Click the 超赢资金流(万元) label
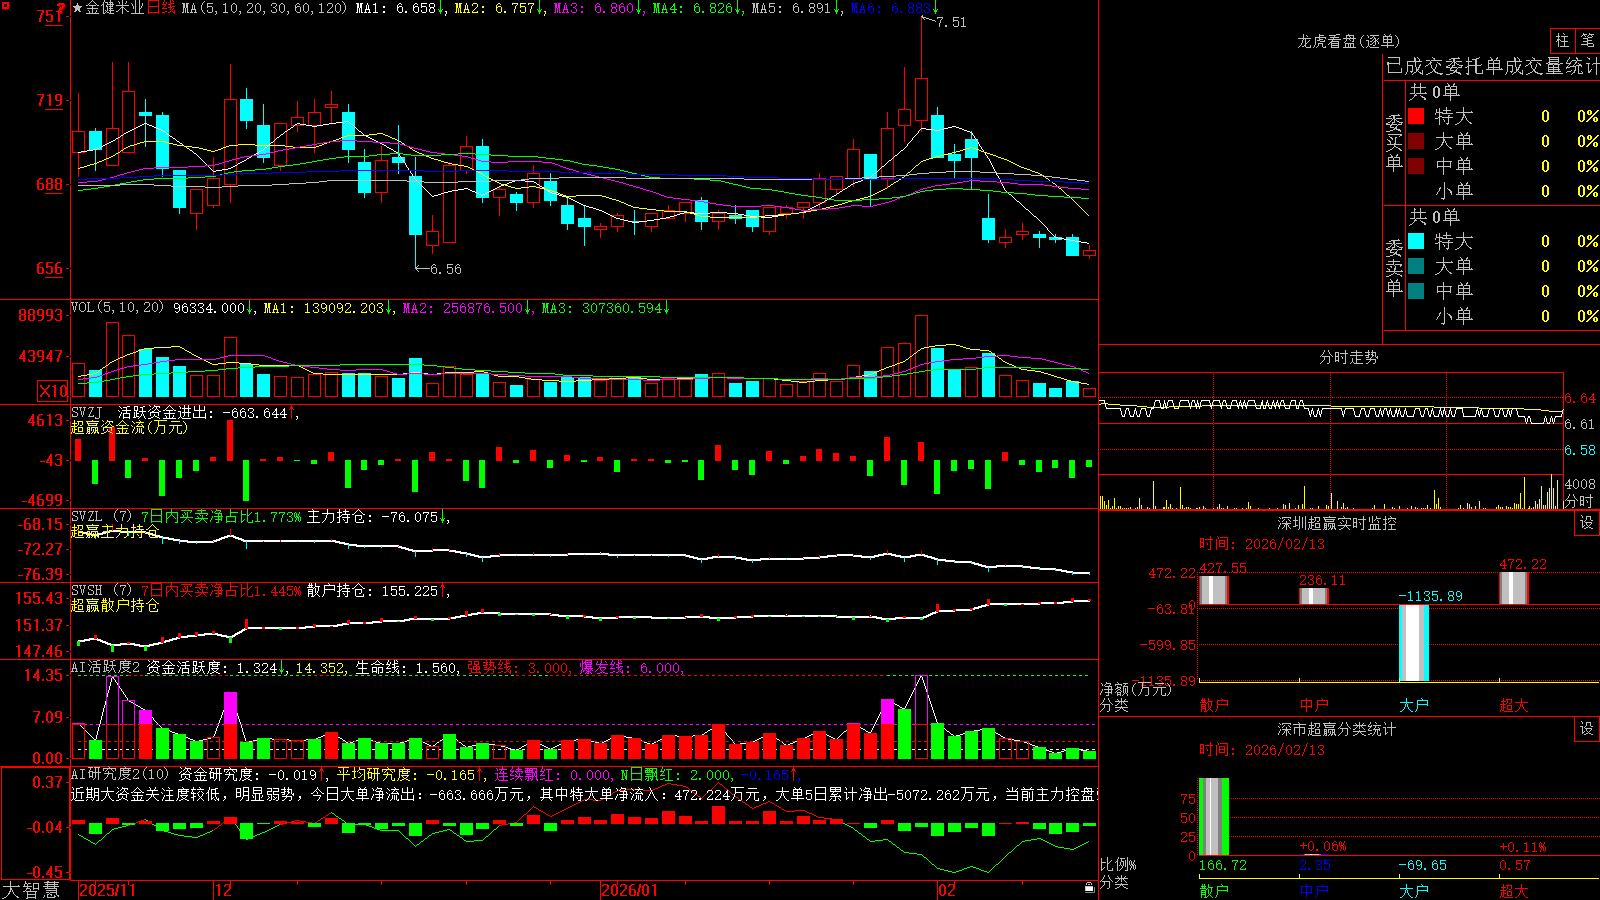This screenshot has height=900, width=1600. (x=129, y=427)
